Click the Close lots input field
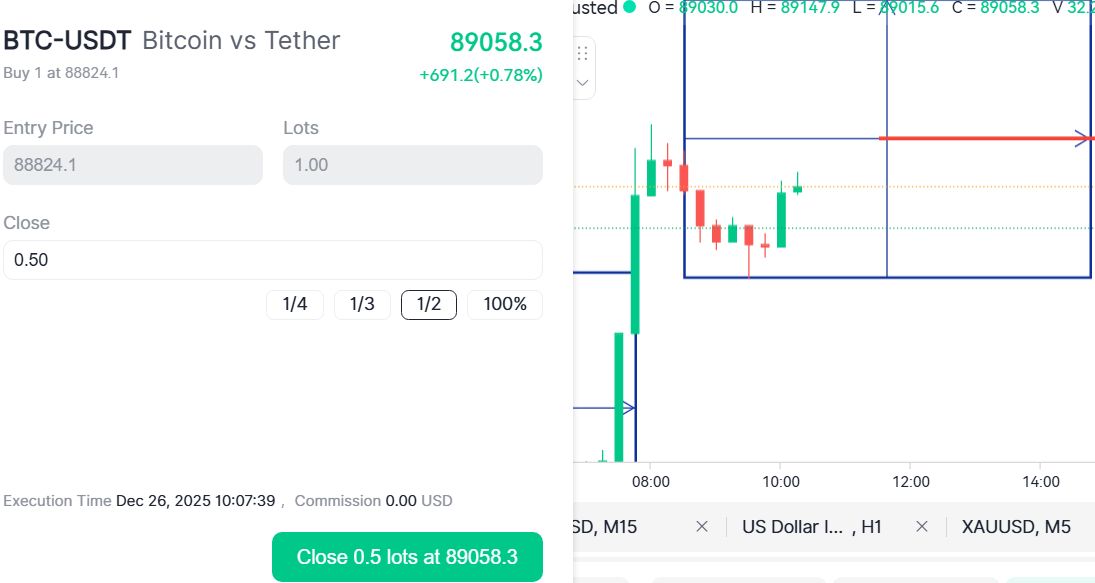This screenshot has height=583, width=1095. click(272, 260)
